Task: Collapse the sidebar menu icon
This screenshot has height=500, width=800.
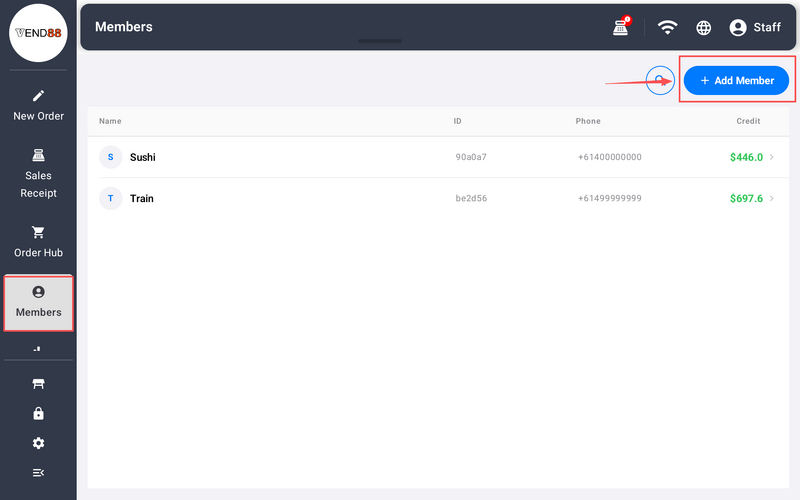Action: 38,472
